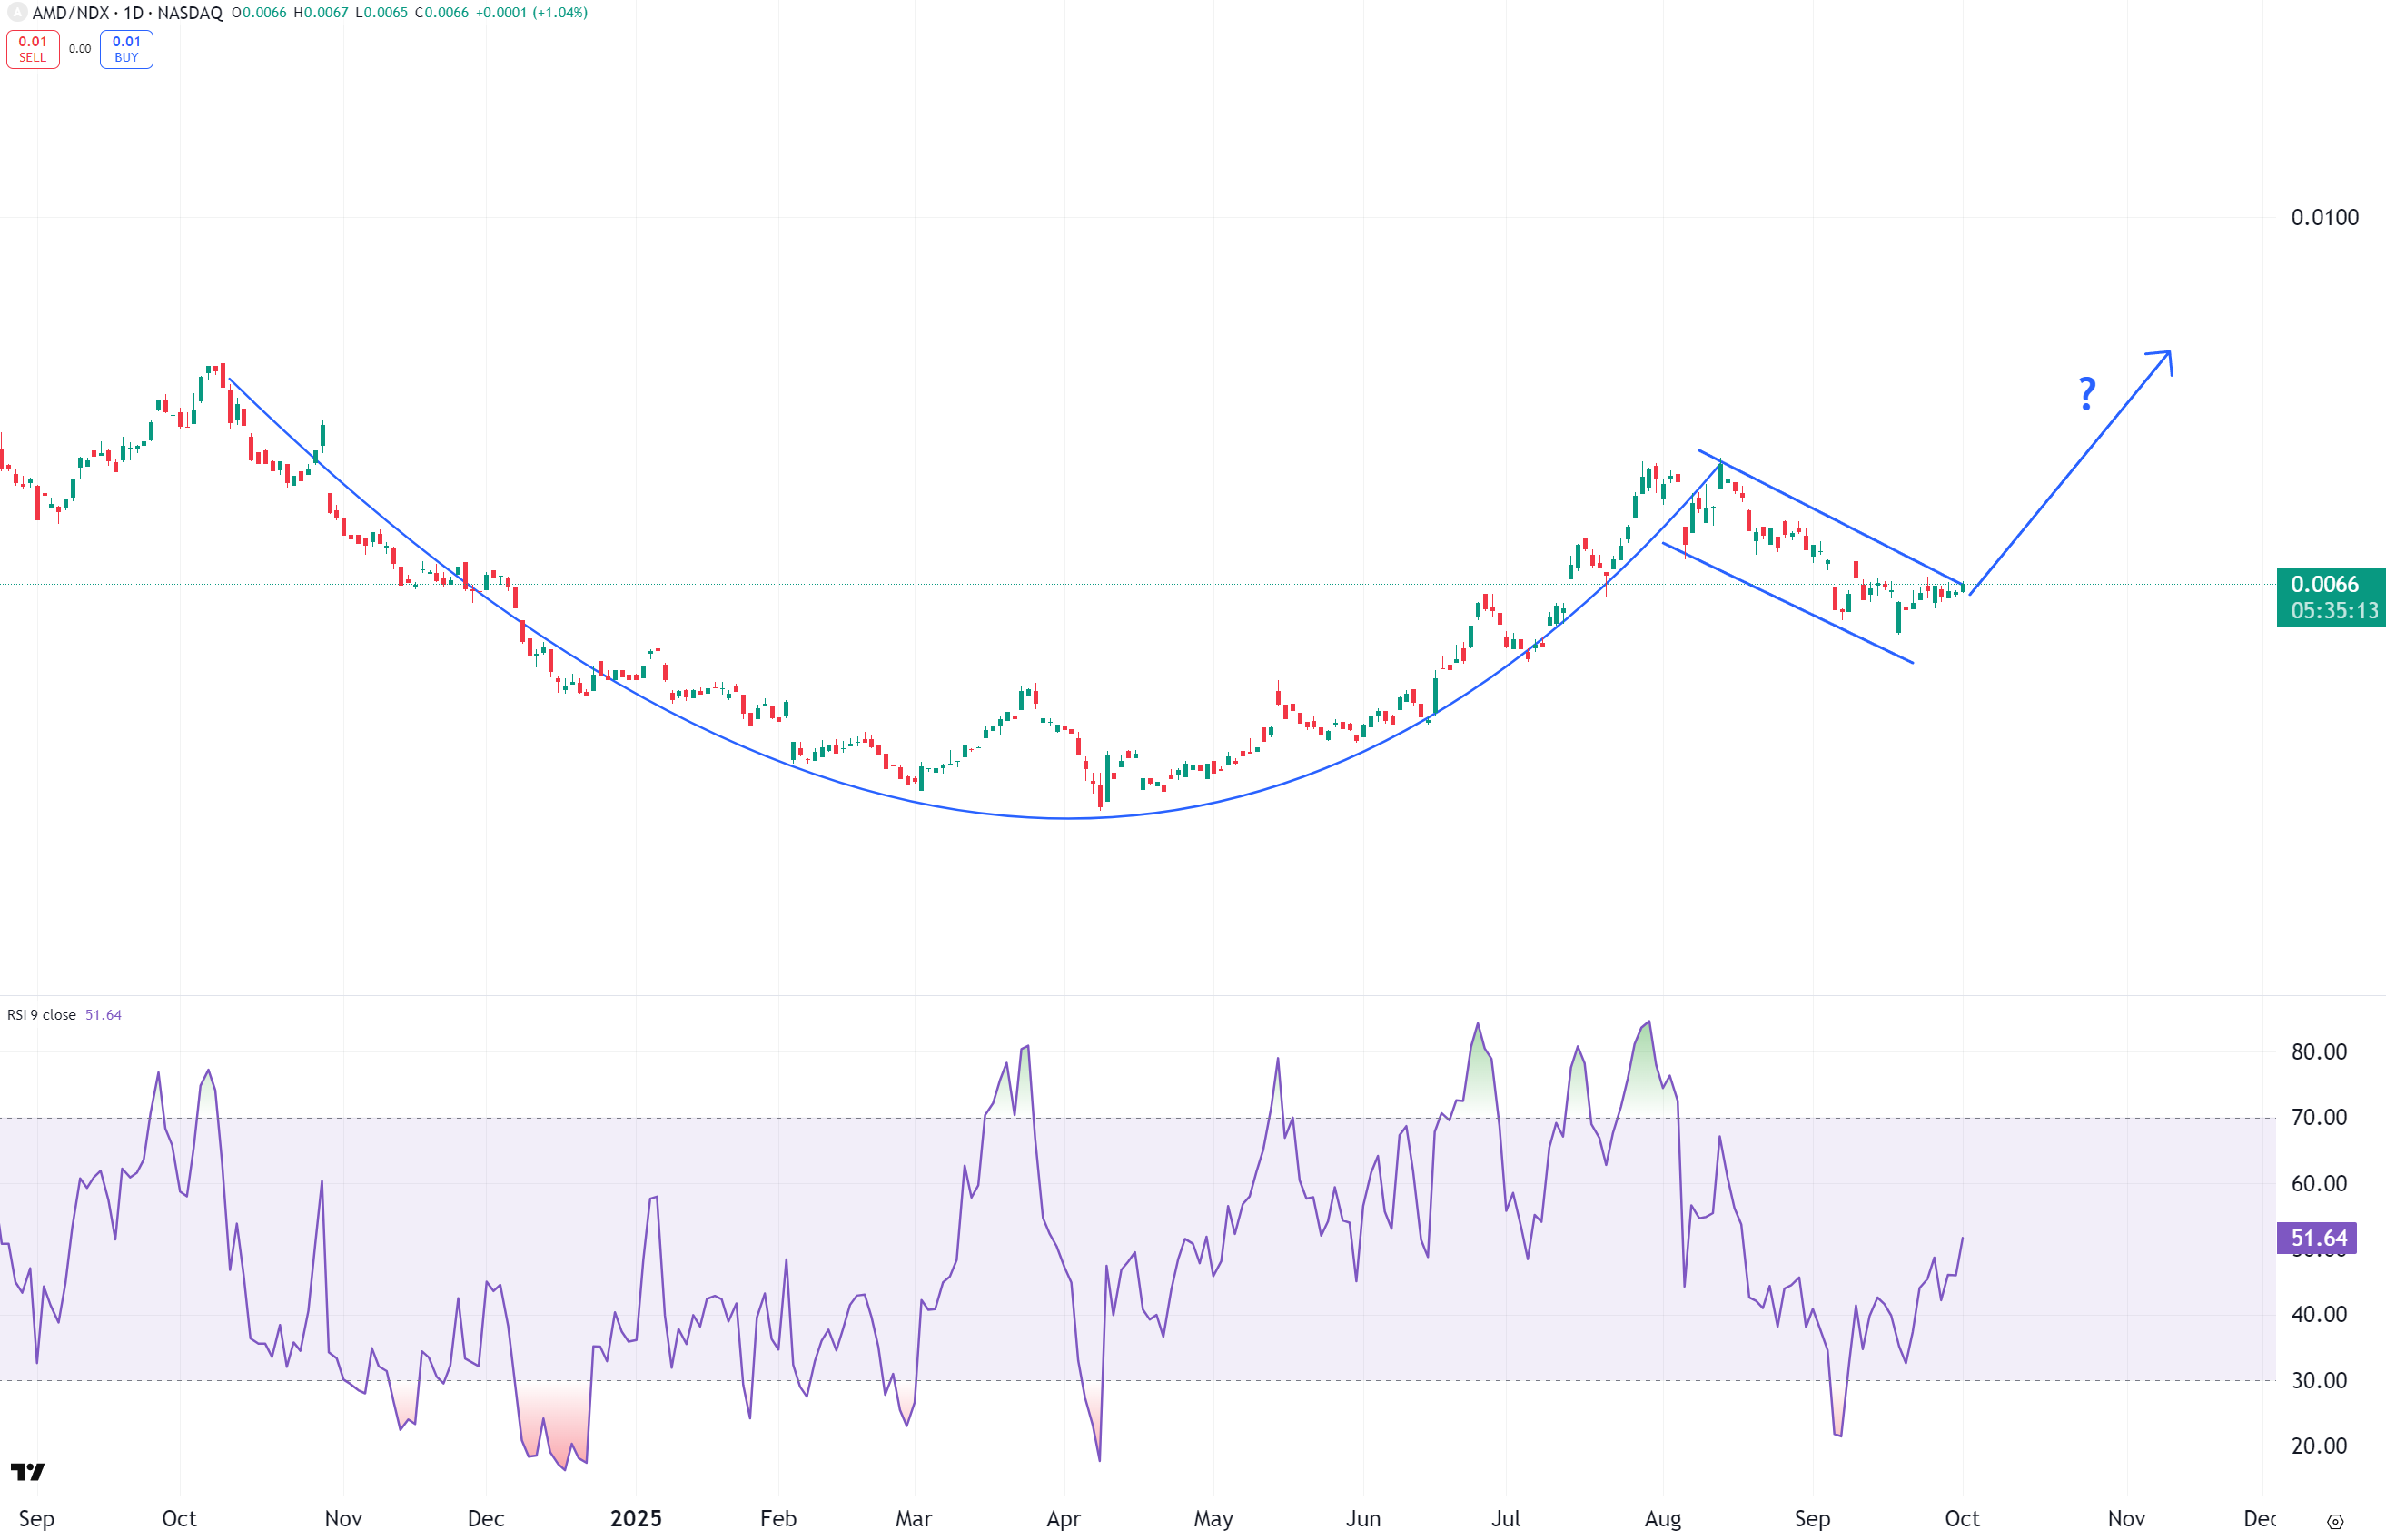Click the AMD symbol avatar icon

16,13
